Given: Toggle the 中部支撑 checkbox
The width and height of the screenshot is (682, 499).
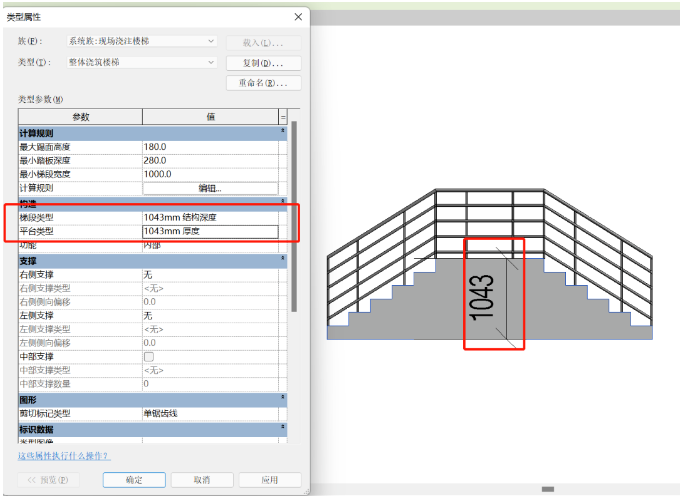Looking at the screenshot, I should coord(149,357).
